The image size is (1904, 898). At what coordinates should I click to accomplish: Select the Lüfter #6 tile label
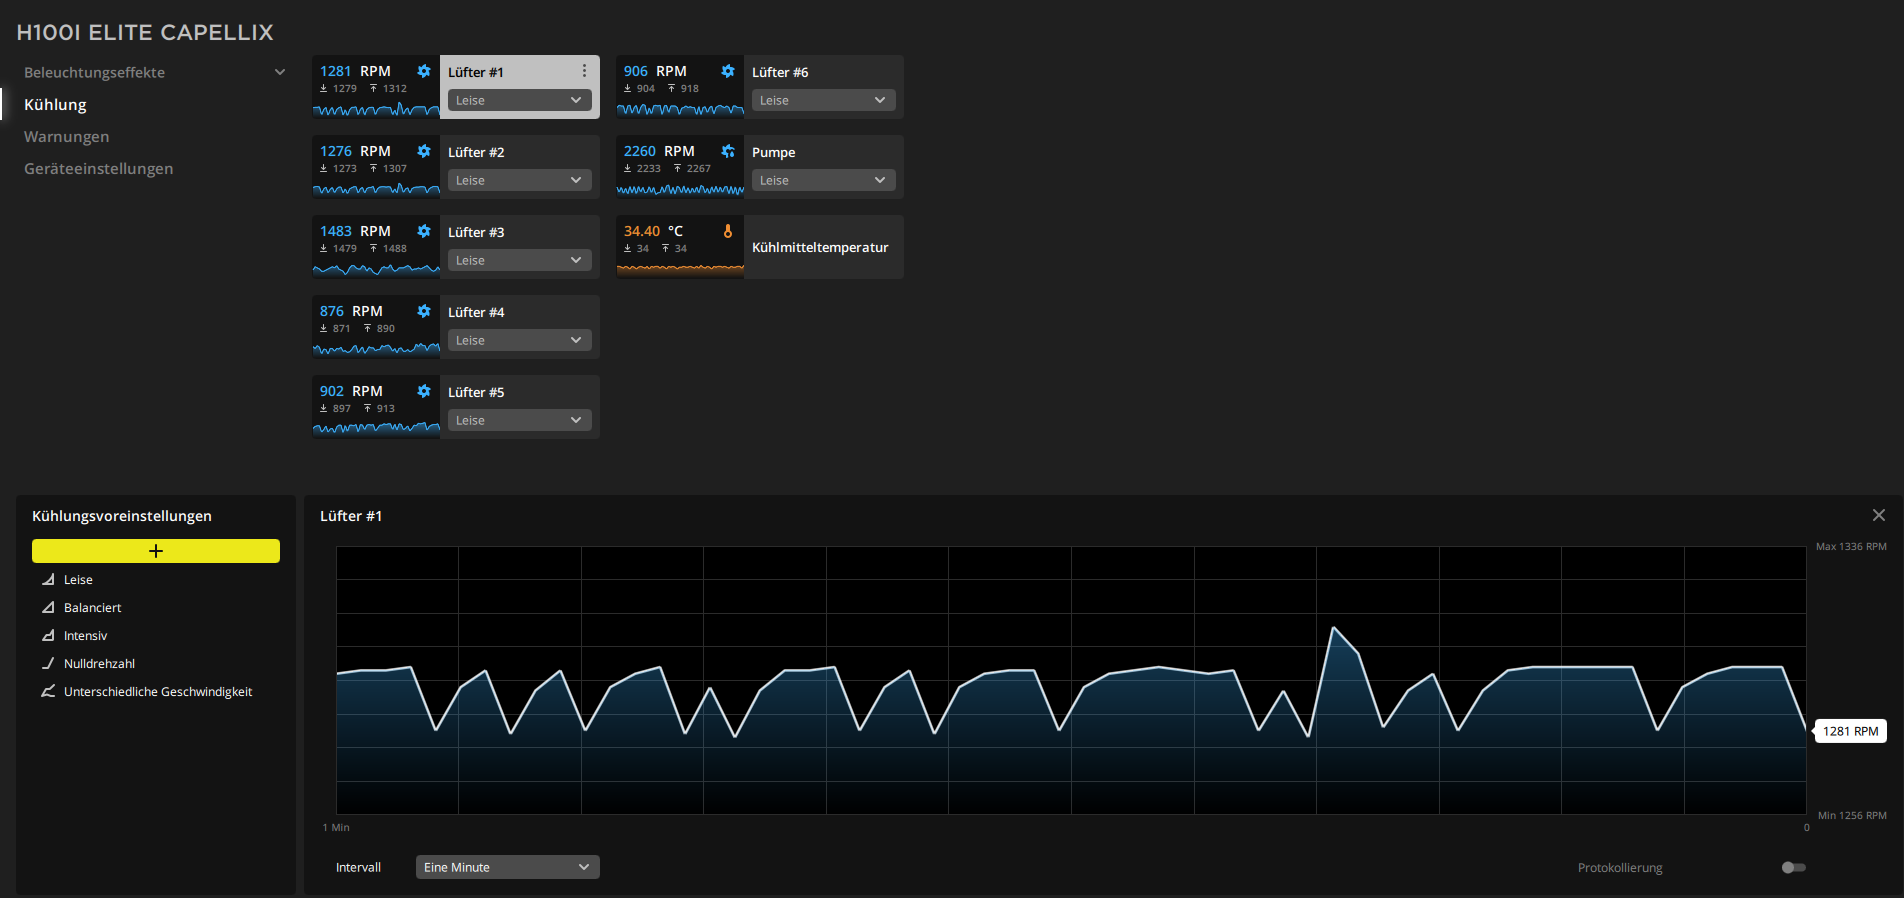coord(780,72)
